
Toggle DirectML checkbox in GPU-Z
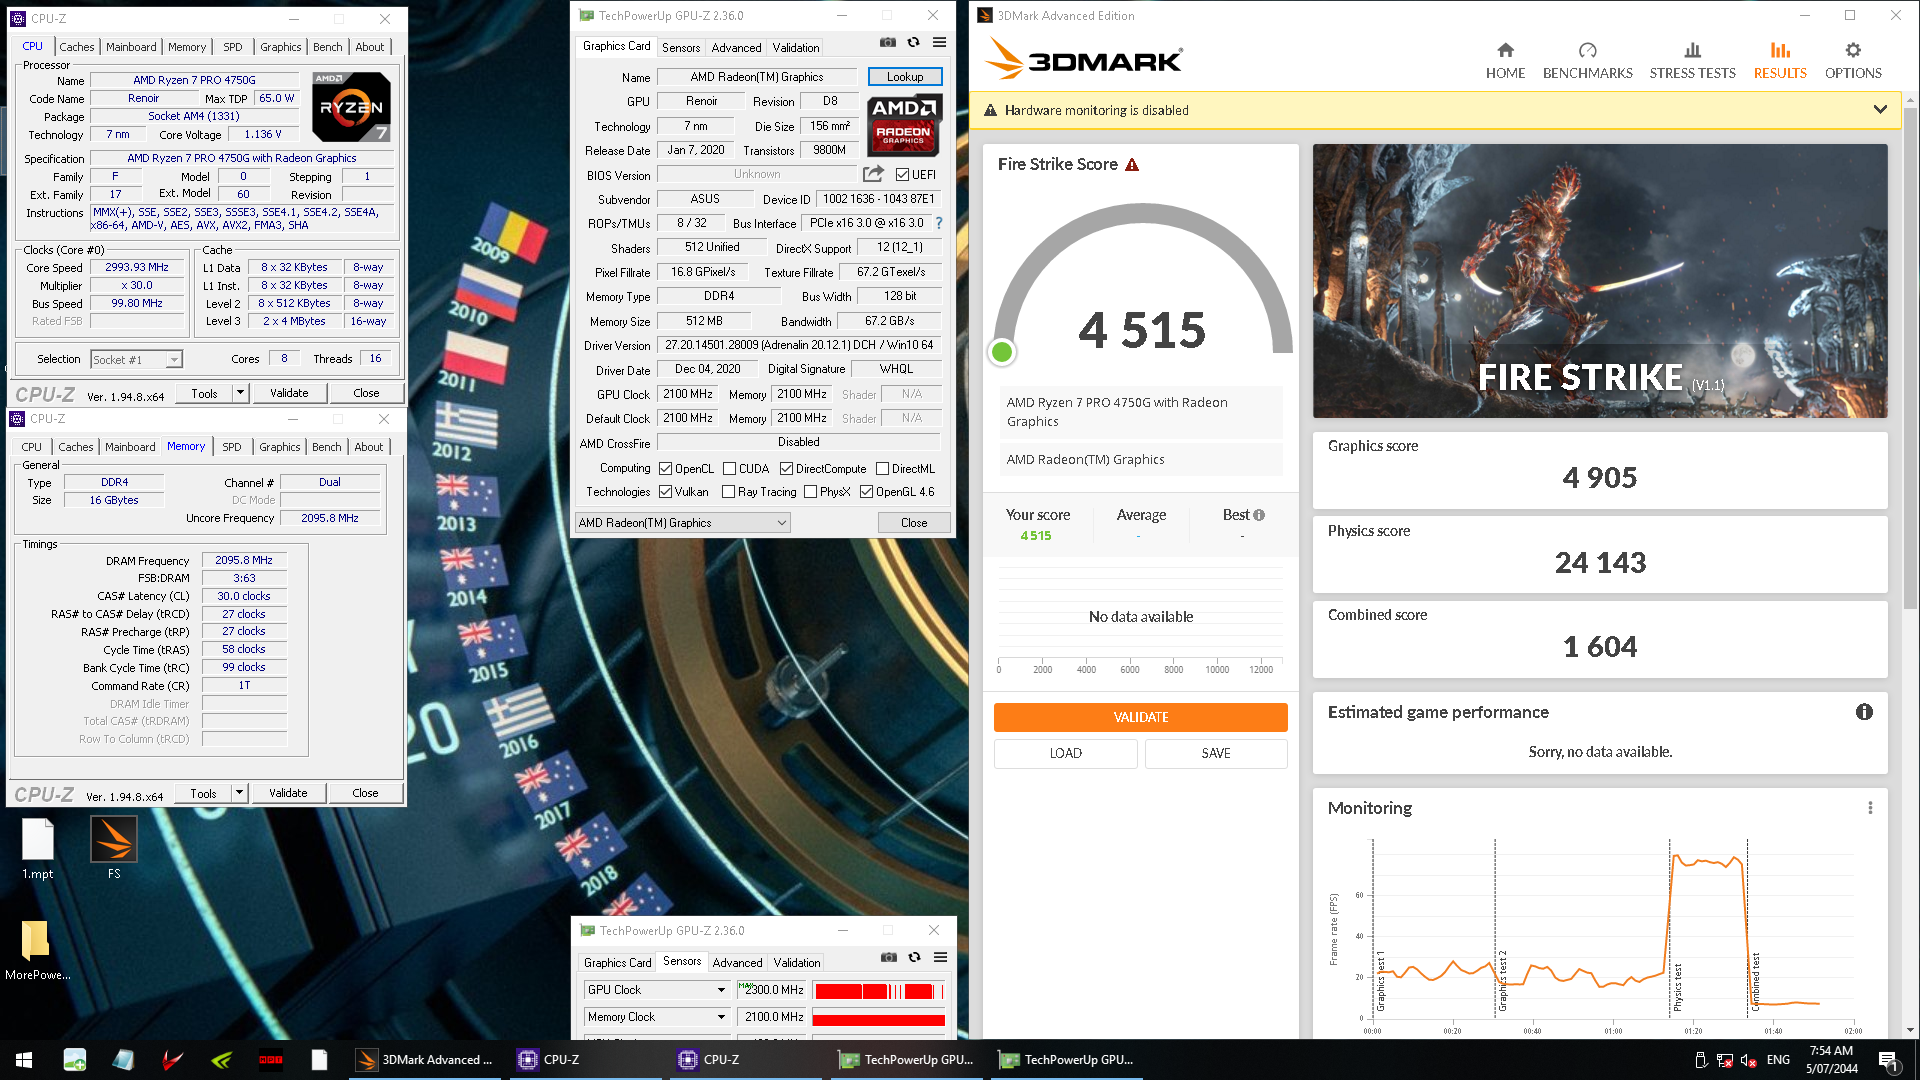point(882,468)
